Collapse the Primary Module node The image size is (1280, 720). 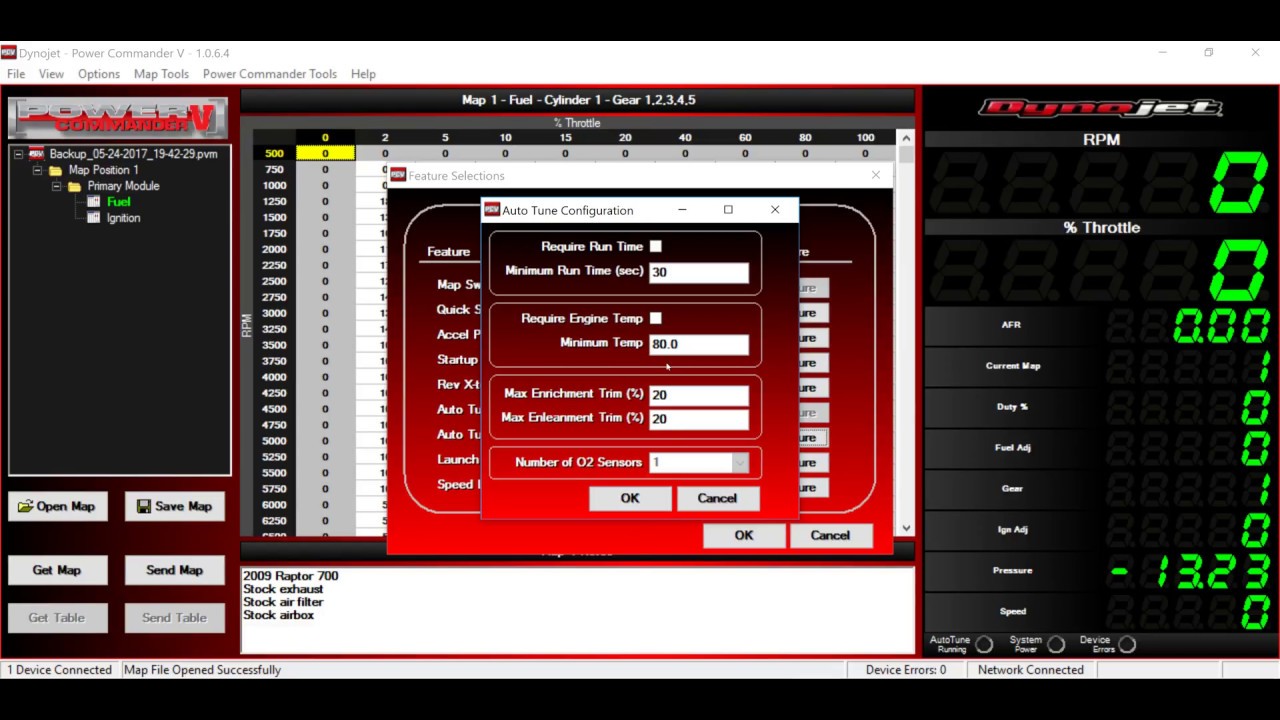point(56,186)
